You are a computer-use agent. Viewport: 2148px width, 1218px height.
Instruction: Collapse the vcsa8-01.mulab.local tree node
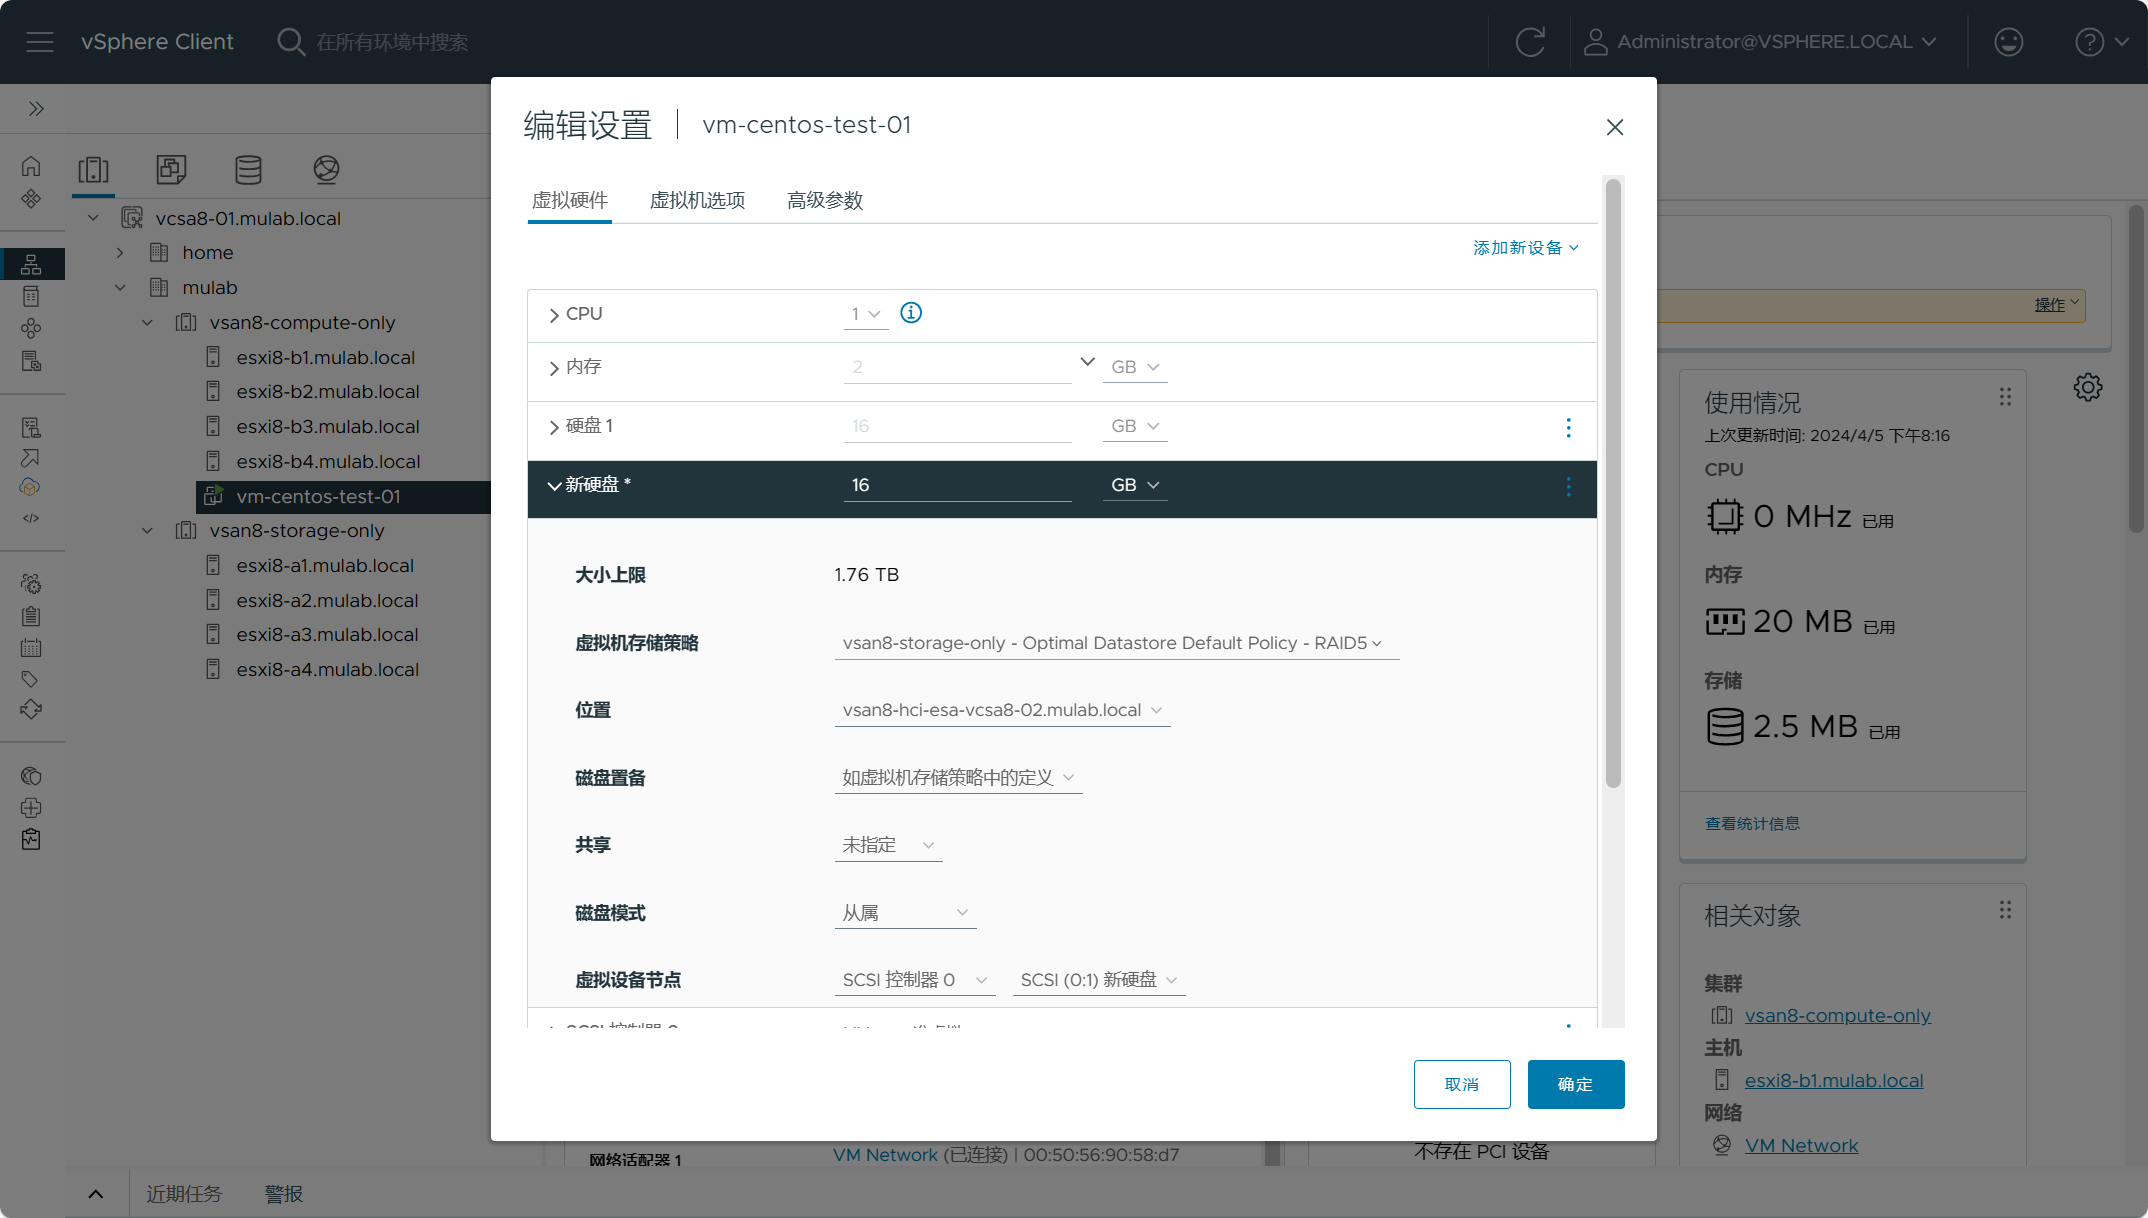click(x=93, y=218)
